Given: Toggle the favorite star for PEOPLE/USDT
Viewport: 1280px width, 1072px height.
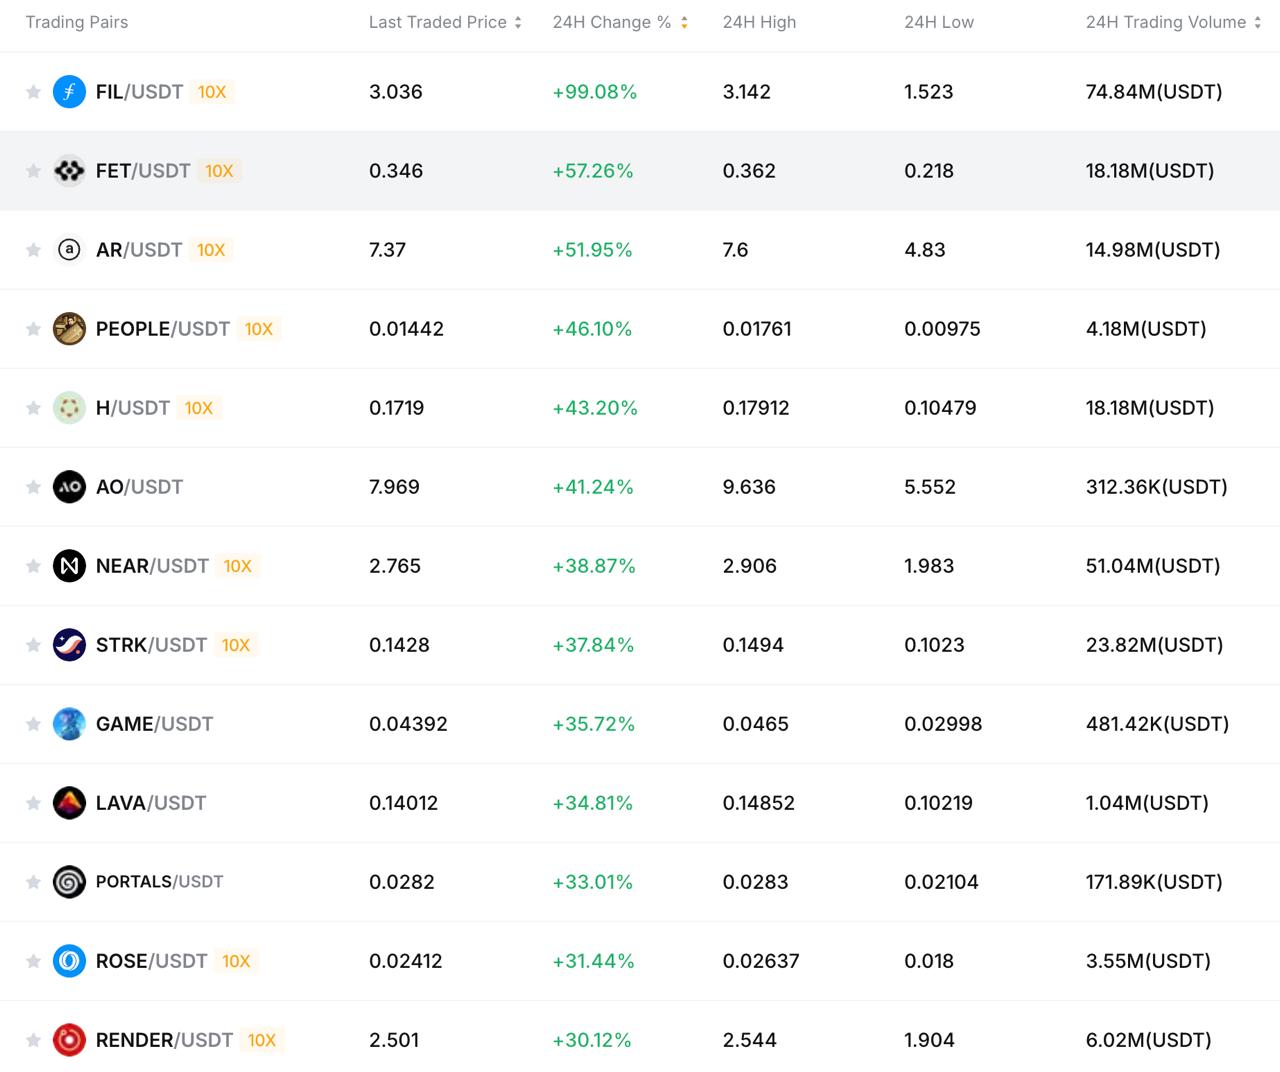Looking at the screenshot, I should coord(33,329).
